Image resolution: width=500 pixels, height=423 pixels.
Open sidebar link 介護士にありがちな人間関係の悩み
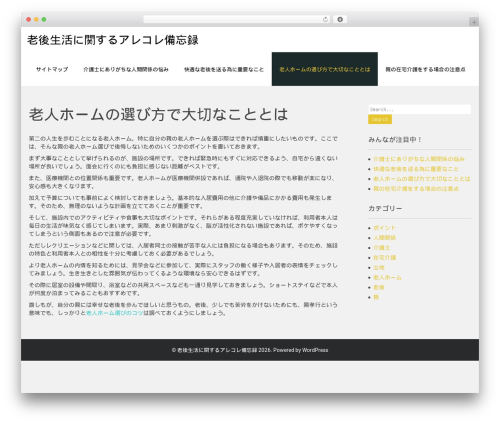pos(419,159)
